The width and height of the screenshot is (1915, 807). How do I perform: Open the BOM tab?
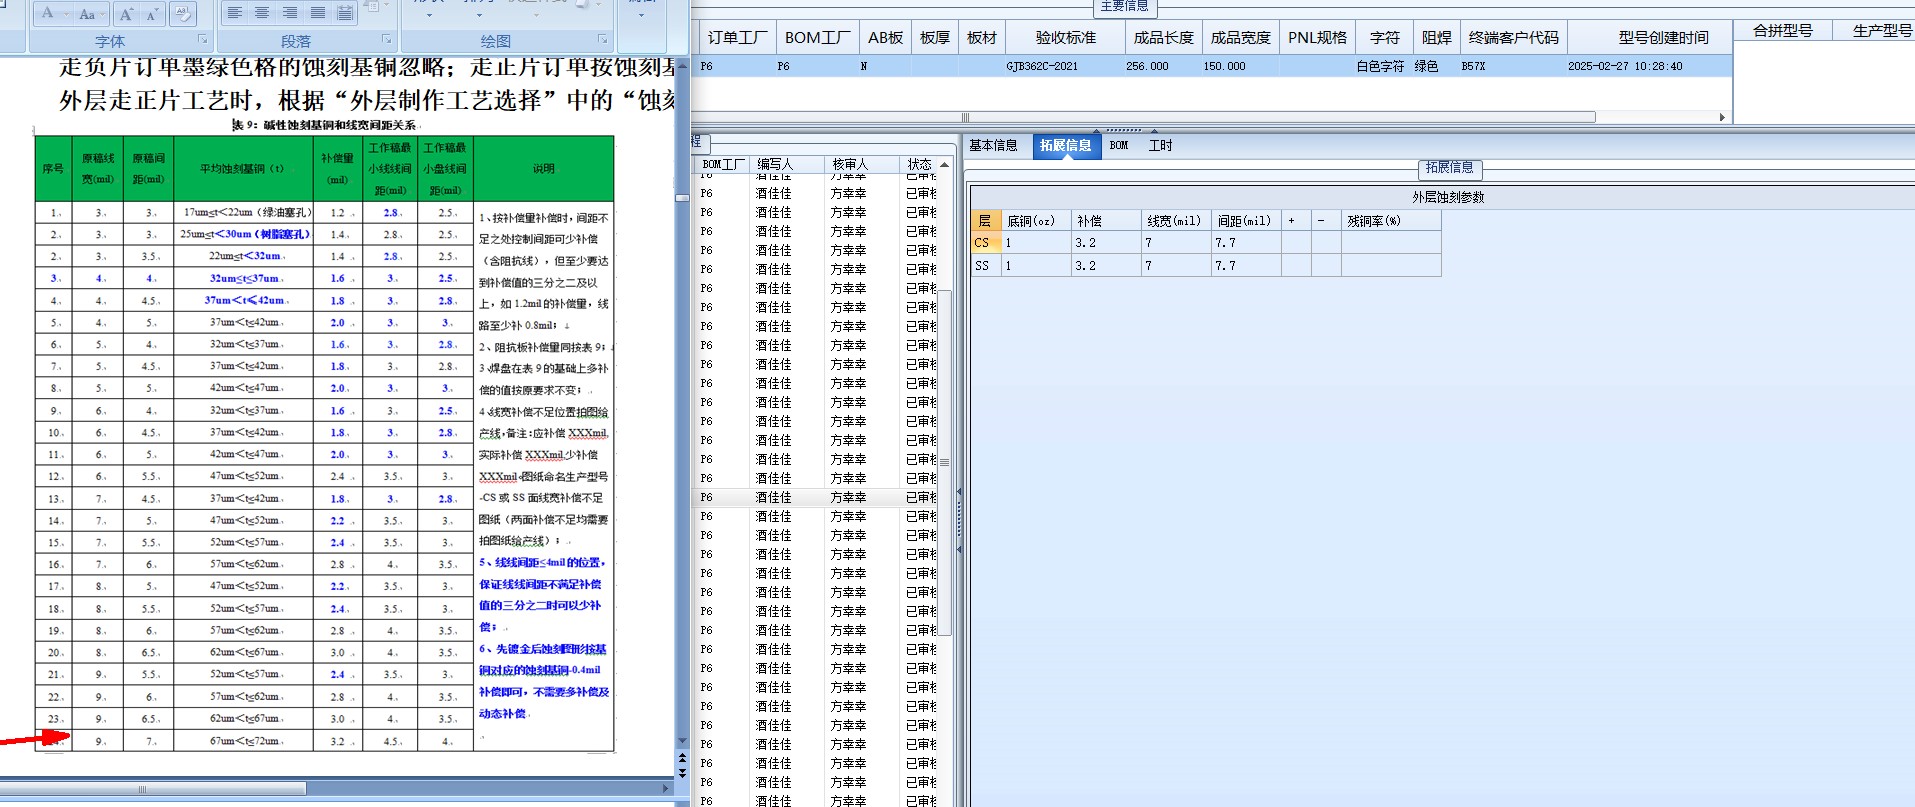(1119, 146)
